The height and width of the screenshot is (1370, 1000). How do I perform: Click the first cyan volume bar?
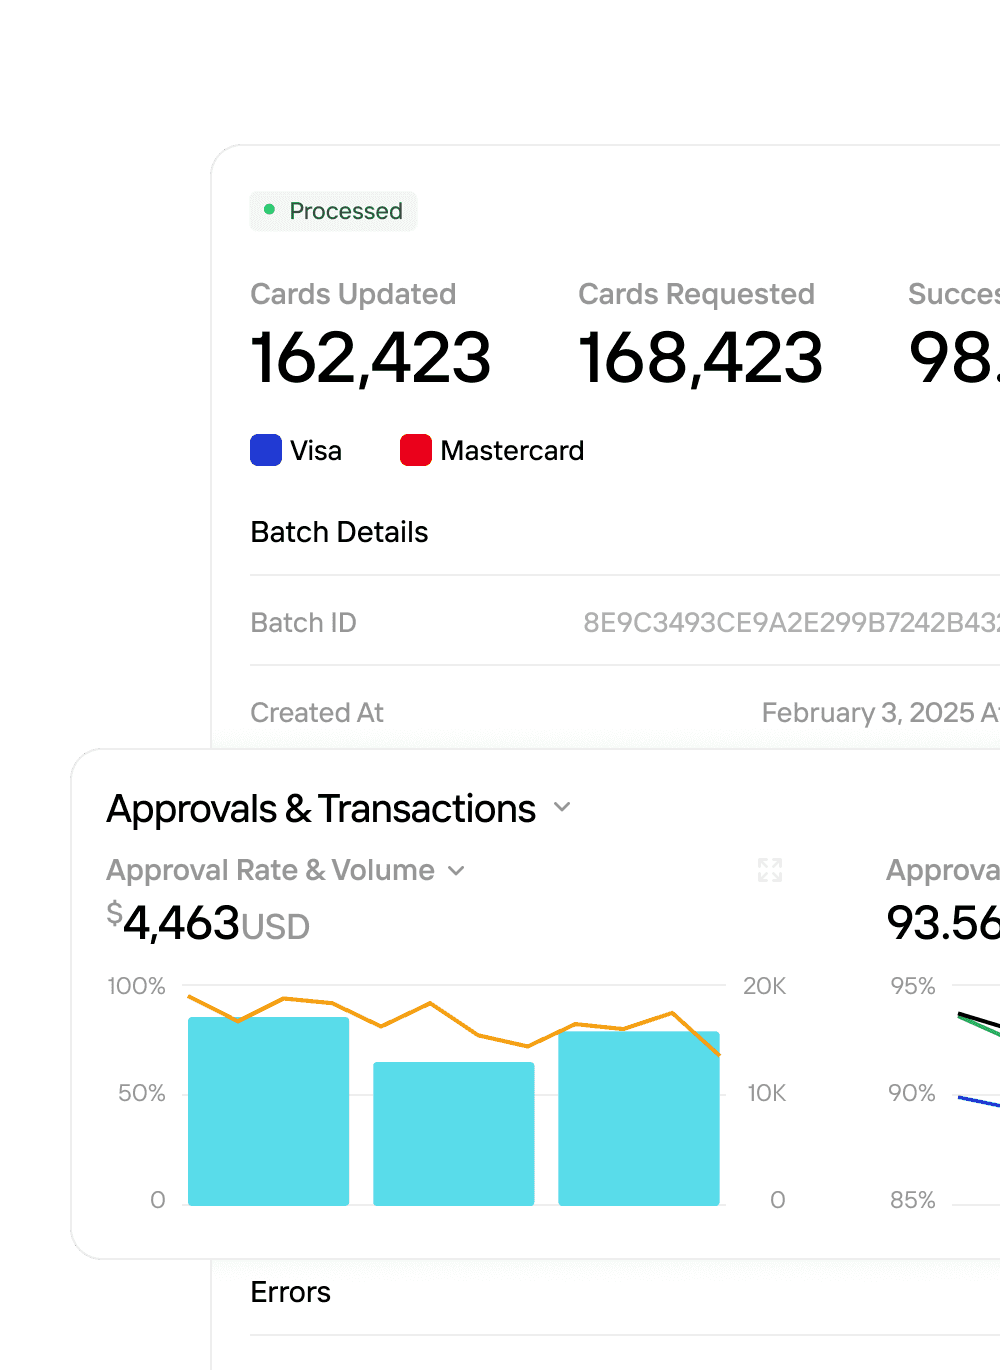click(269, 1111)
